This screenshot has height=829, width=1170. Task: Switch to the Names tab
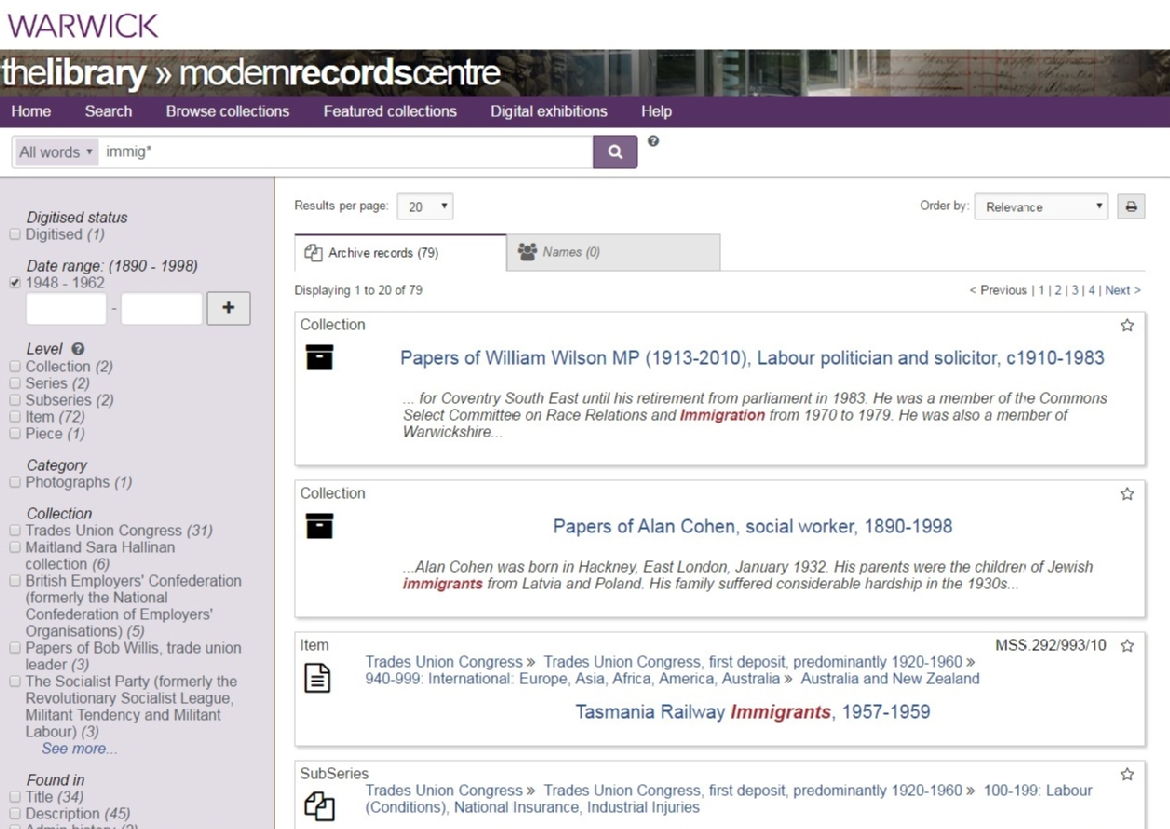tap(612, 252)
